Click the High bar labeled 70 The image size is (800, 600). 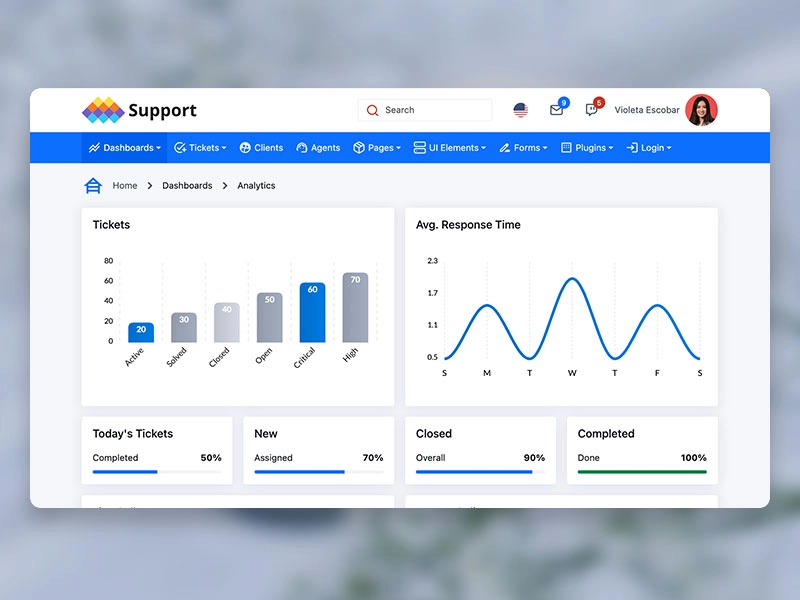[x=355, y=307]
